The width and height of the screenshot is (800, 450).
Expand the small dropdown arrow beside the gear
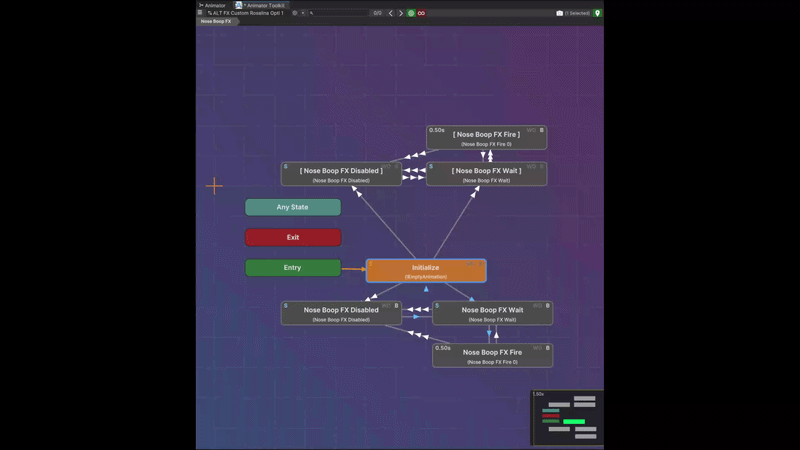pos(303,13)
